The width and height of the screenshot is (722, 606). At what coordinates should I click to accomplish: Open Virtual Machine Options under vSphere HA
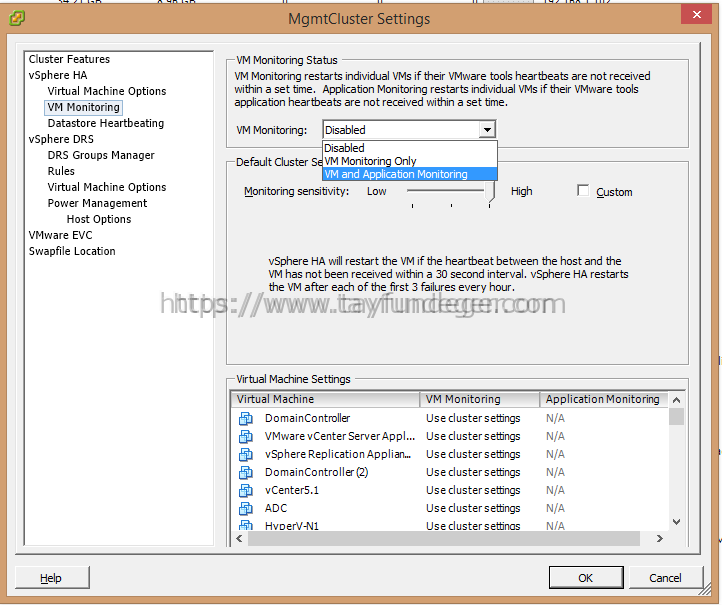pyautogui.click(x=107, y=91)
